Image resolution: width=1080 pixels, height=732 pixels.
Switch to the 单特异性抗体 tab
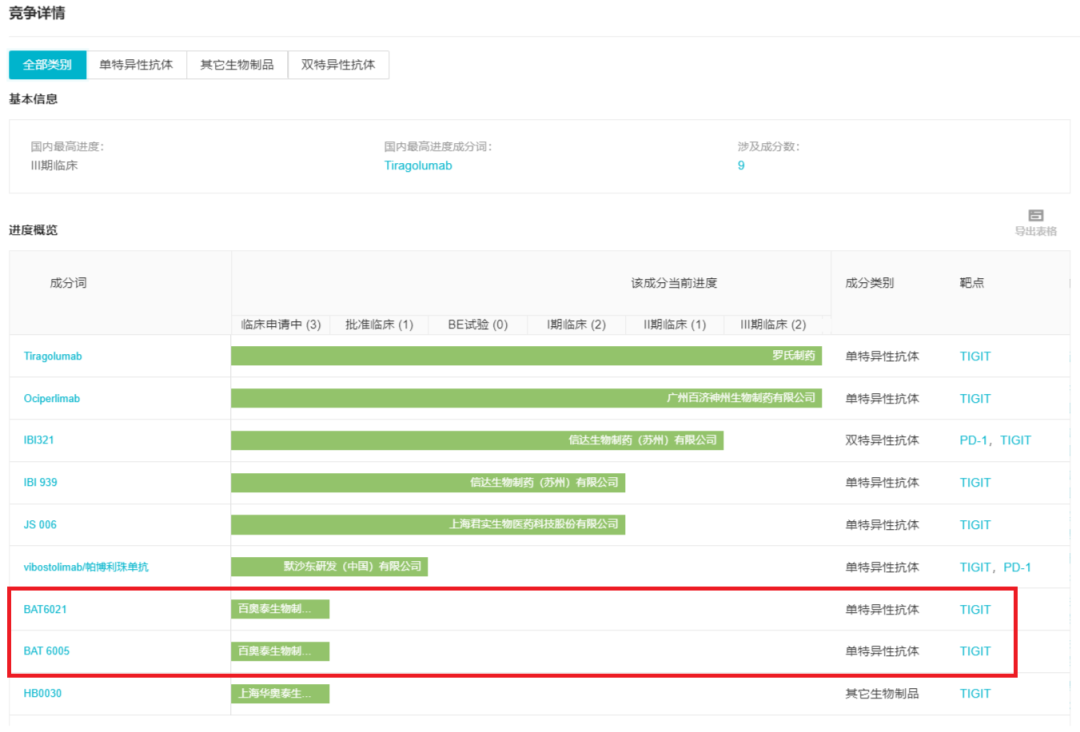(x=136, y=65)
